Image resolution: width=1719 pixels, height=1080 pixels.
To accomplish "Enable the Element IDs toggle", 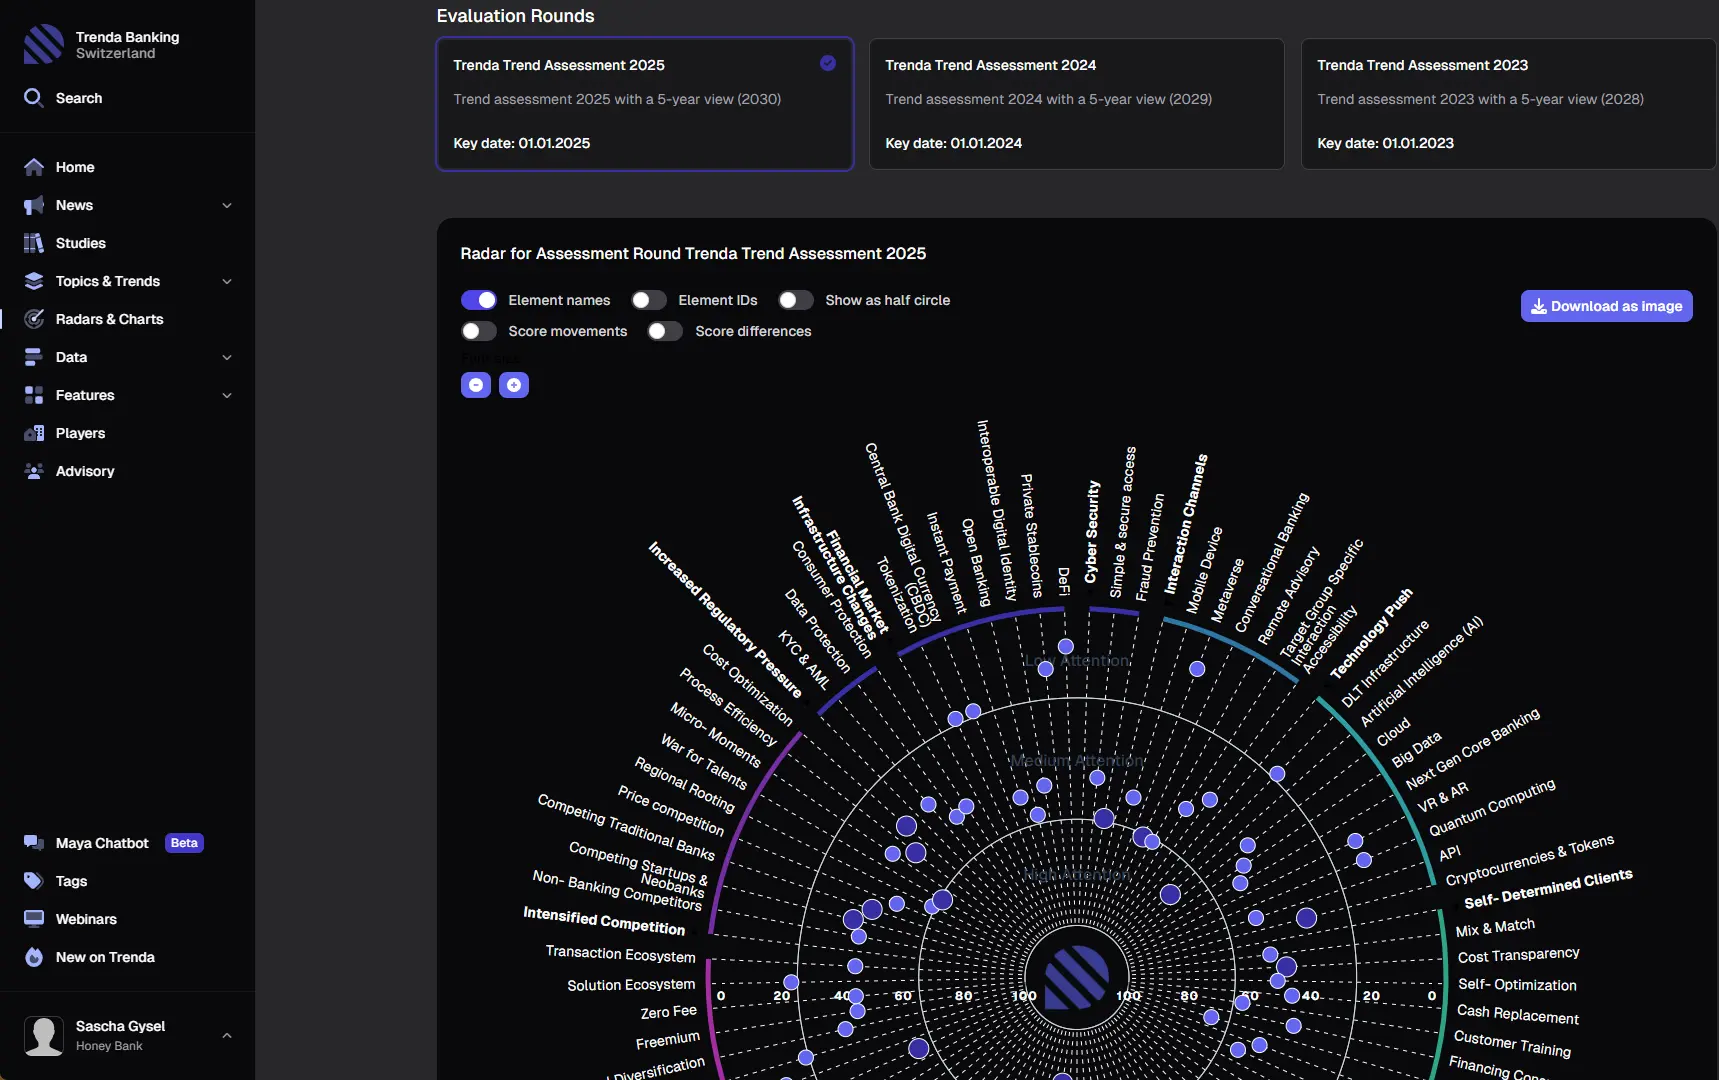I will [649, 300].
